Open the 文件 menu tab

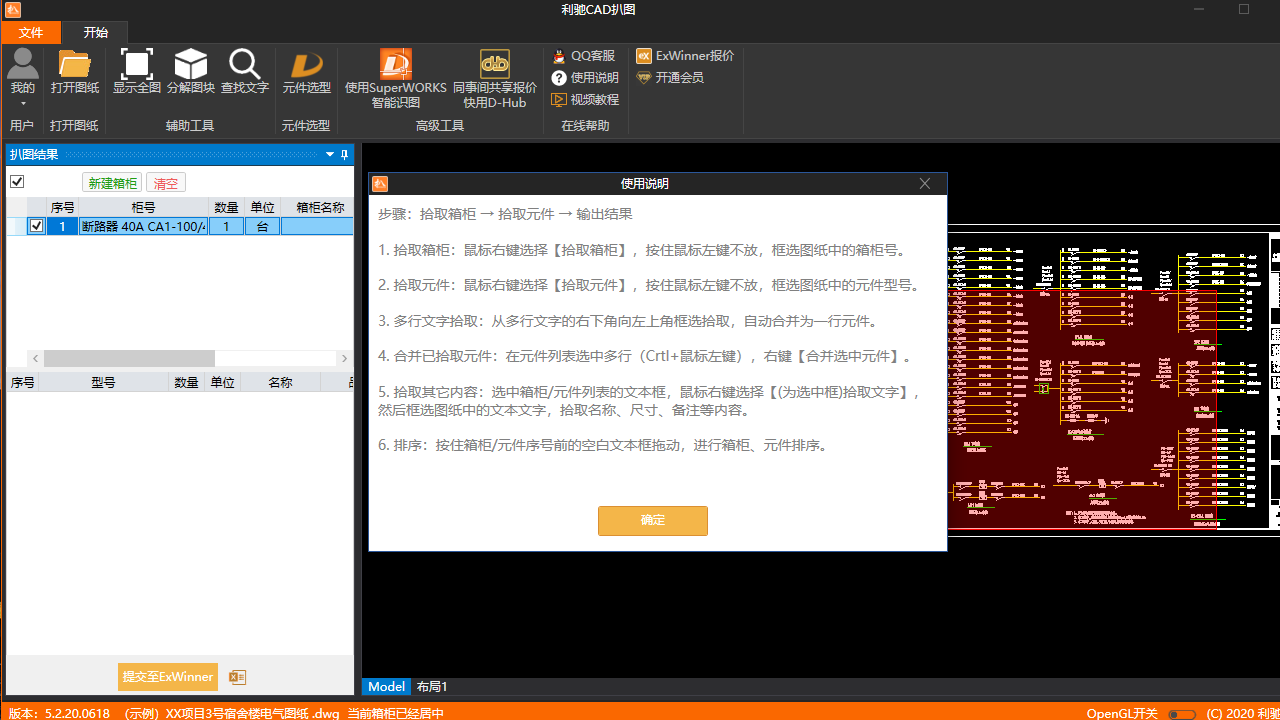(31, 33)
